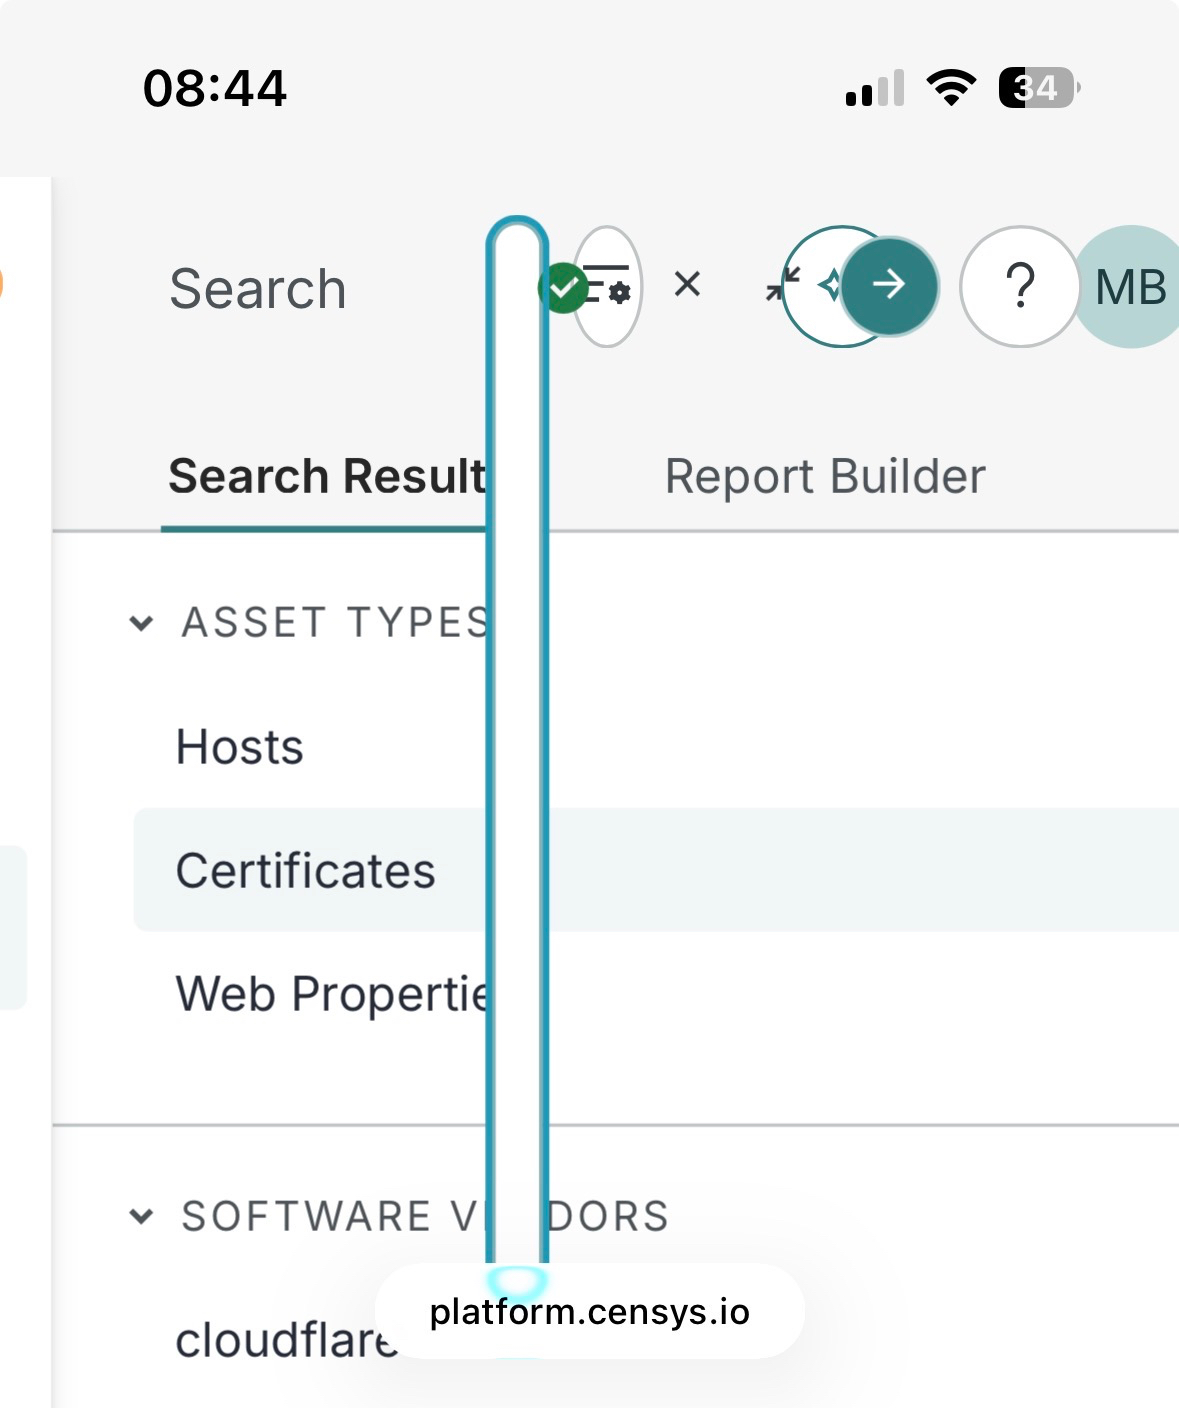Click the collapse inward-arrows icon

point(782,284)
